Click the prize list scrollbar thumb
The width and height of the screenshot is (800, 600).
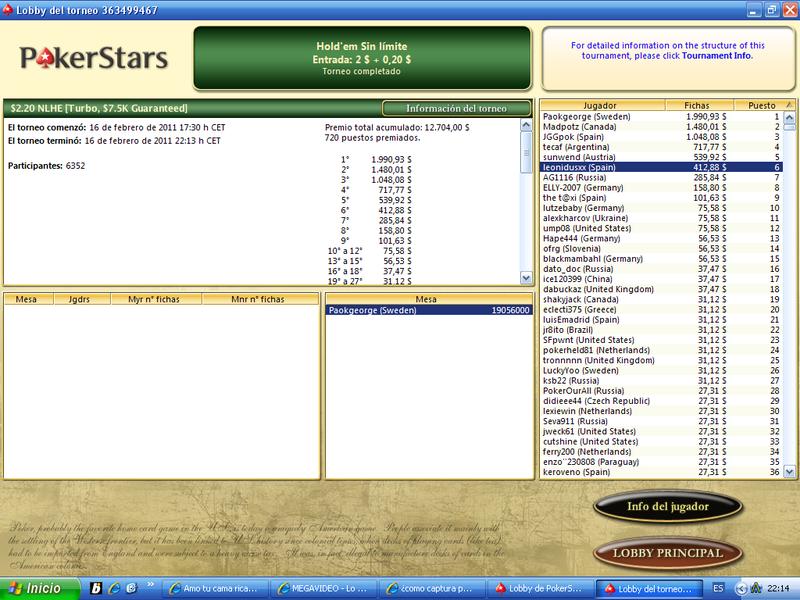[526, 153]
